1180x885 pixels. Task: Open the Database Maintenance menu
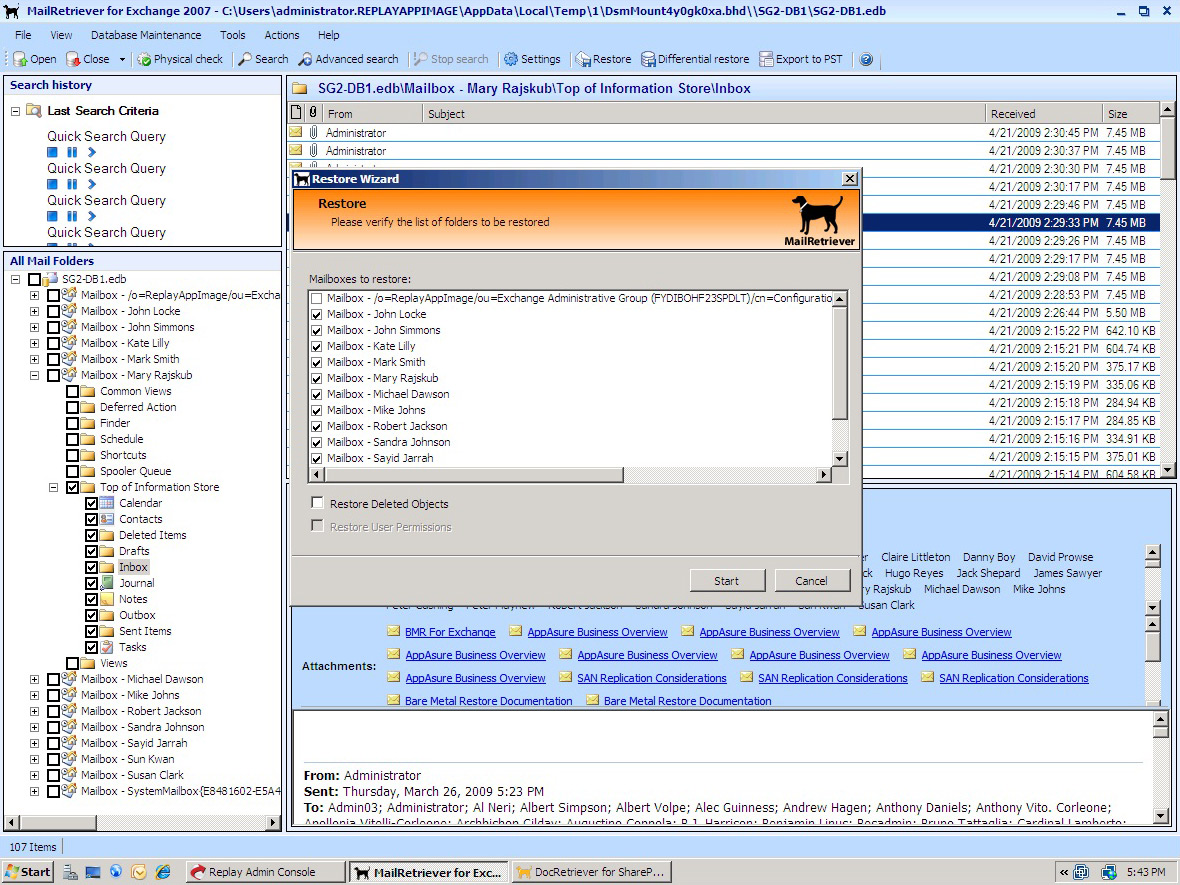click(x=146, y=35)
